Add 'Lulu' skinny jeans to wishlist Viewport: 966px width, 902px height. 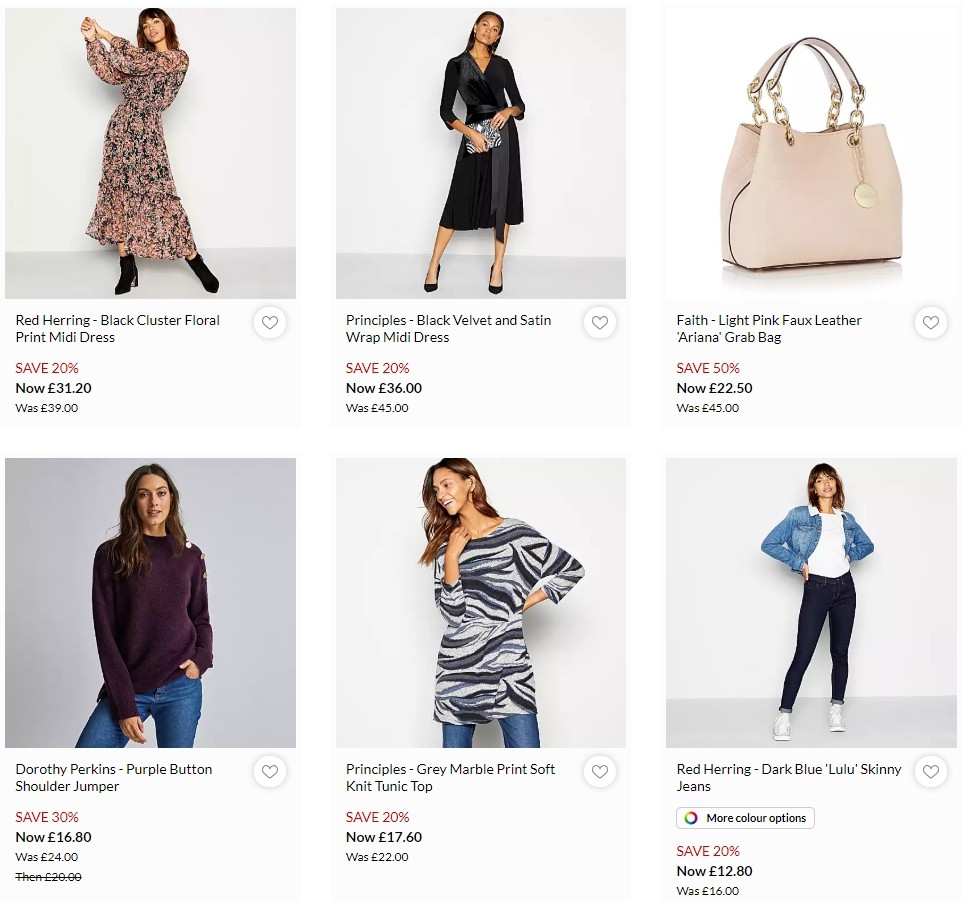931,772
